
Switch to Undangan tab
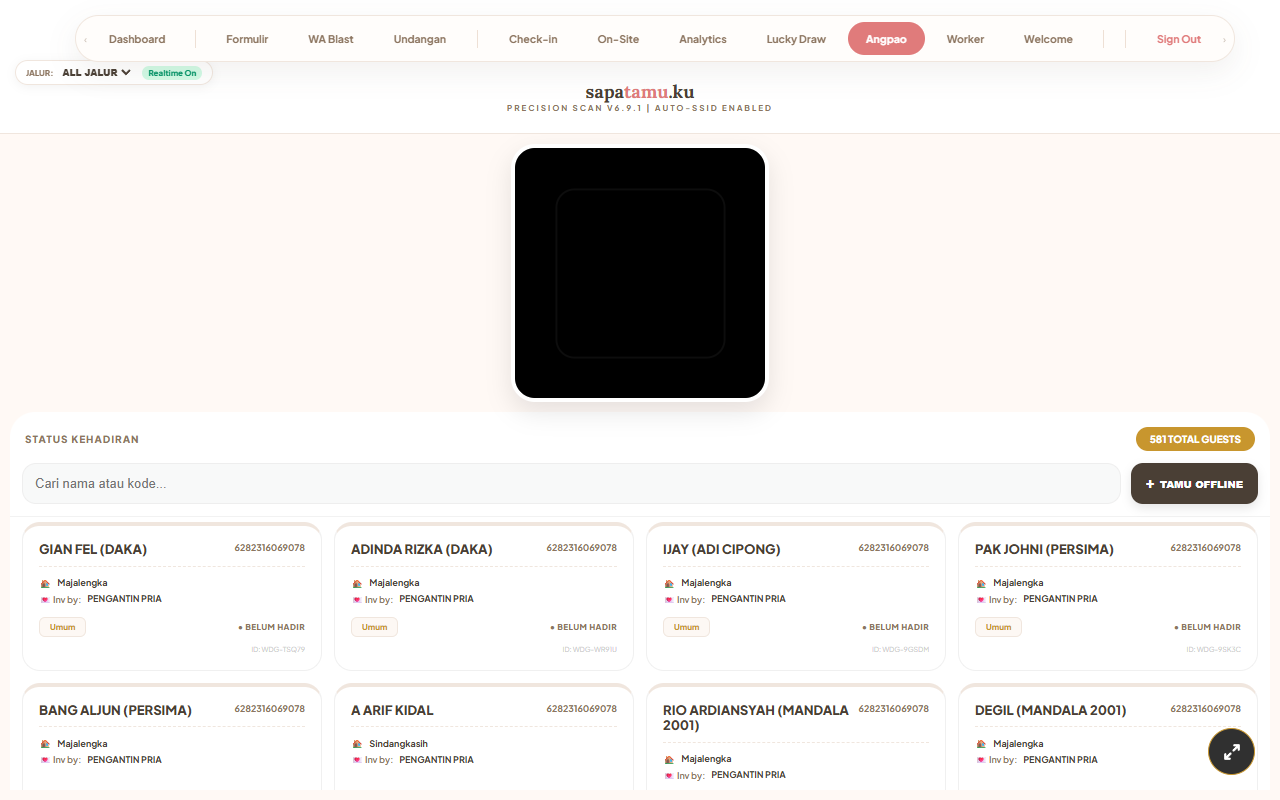click(x=420, y=39)
